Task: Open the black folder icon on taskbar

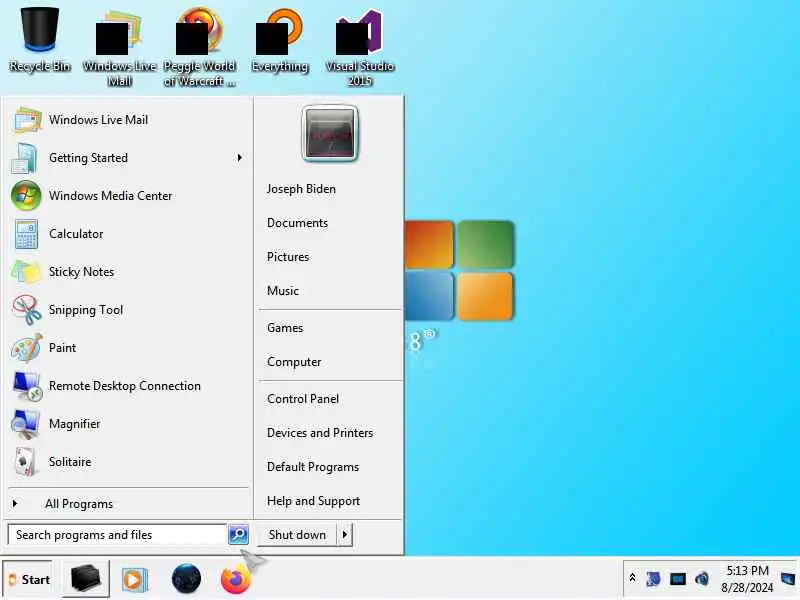Action: (x=86, y=579)
